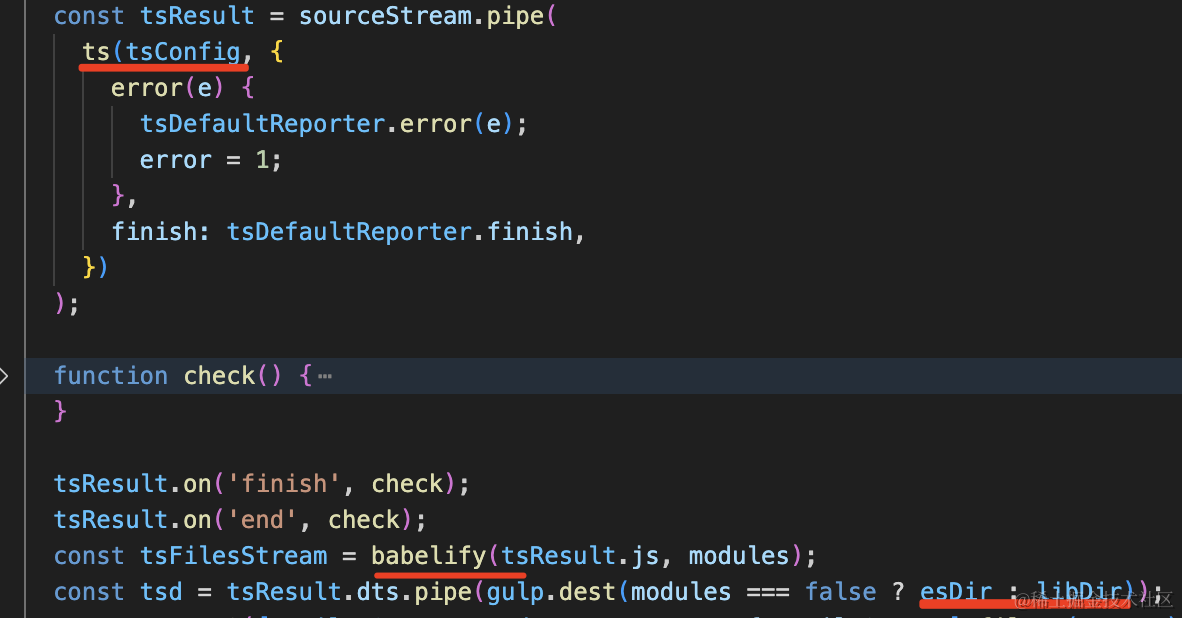Click the false keyword in the ternary
The image size is (1182, 618).
pyautogui.click(x=841, y=592)
